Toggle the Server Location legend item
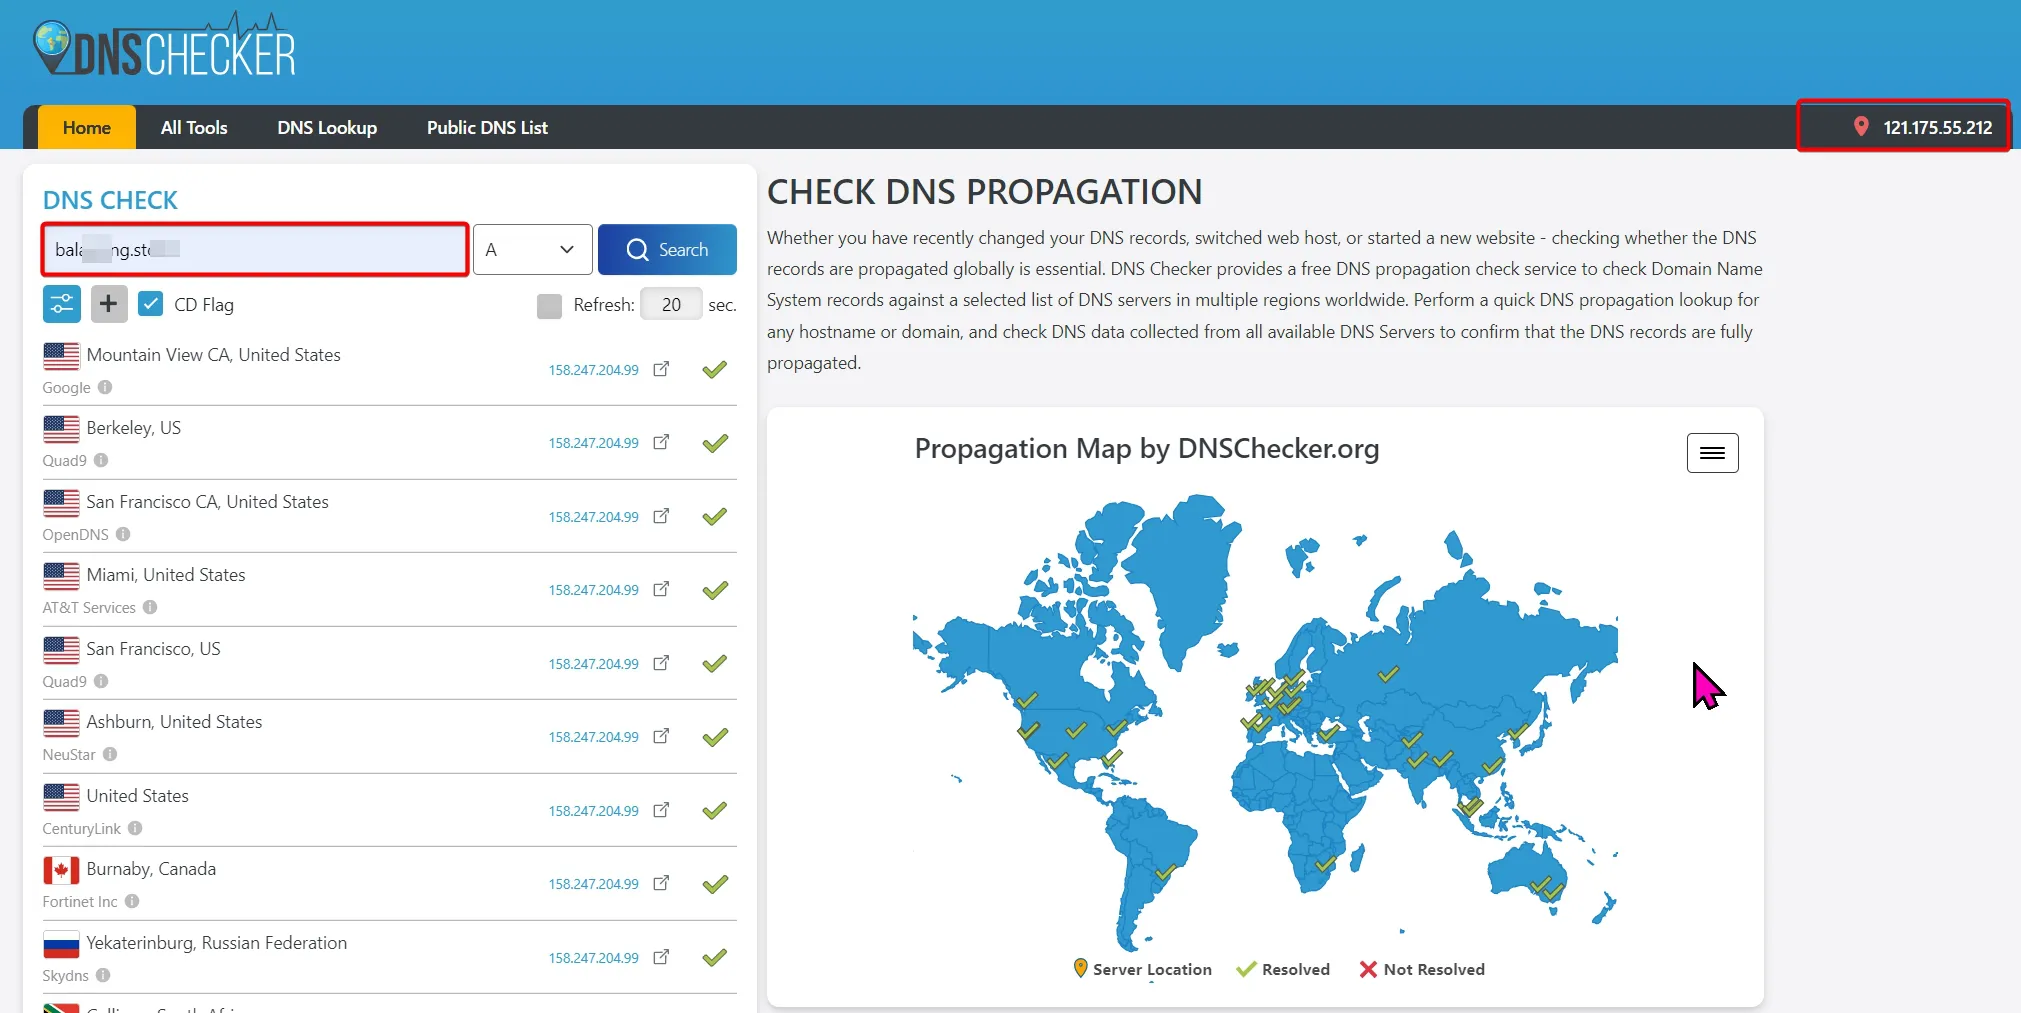This screenshot has height=1013, width=2021. pos(1142,969)
